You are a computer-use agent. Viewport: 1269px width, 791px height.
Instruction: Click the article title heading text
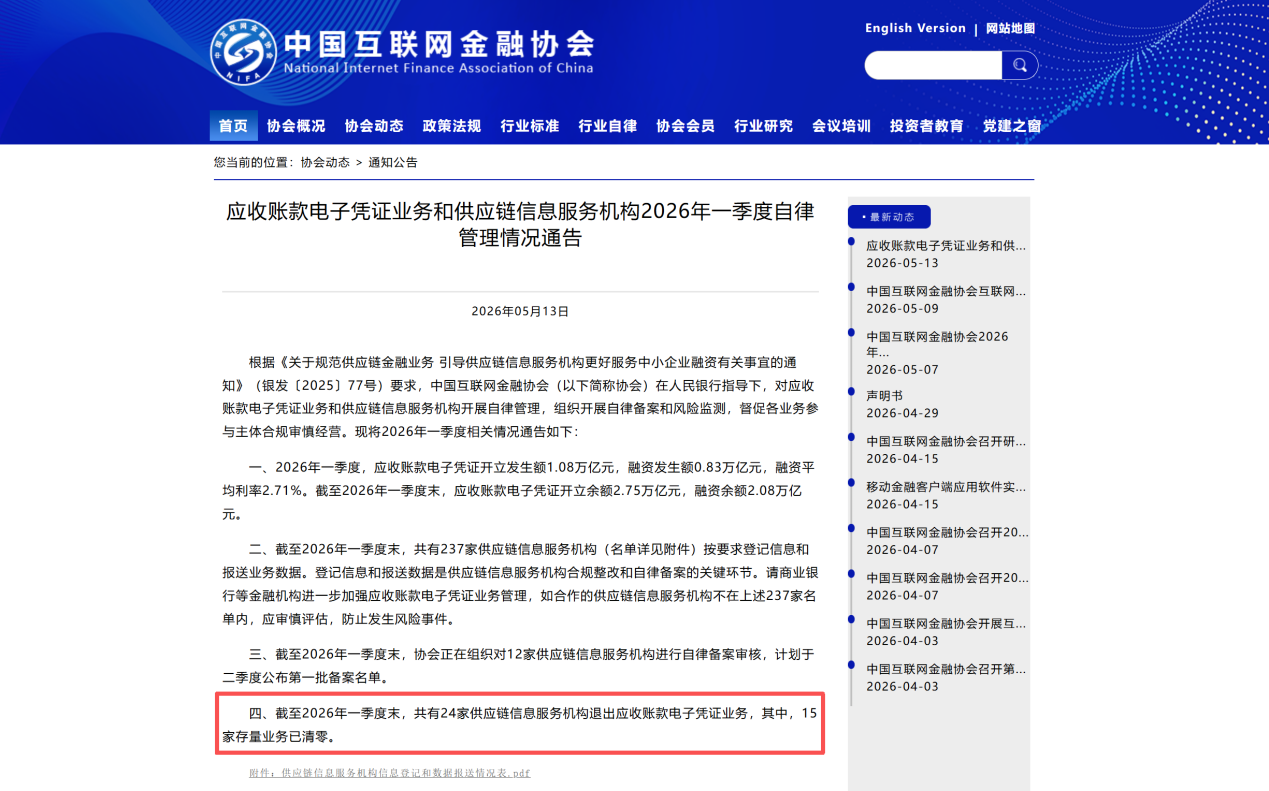coord(520,225)
